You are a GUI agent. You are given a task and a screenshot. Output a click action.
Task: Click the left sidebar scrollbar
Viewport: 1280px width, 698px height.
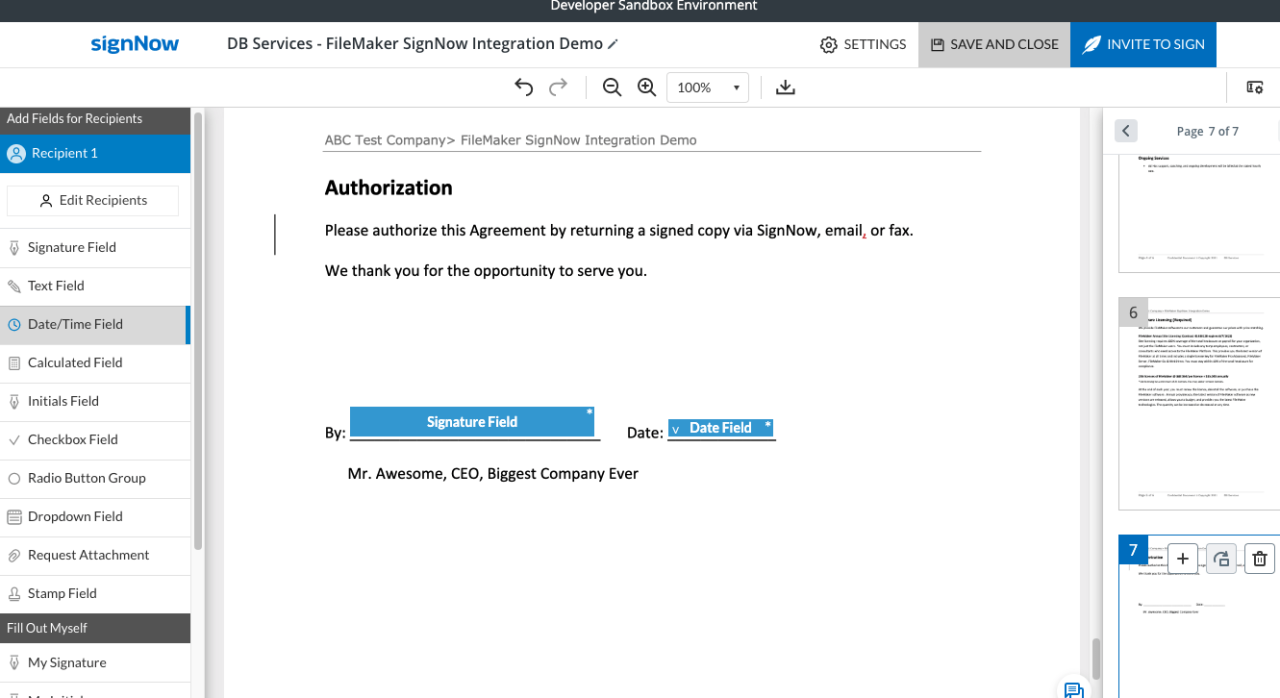198,330
